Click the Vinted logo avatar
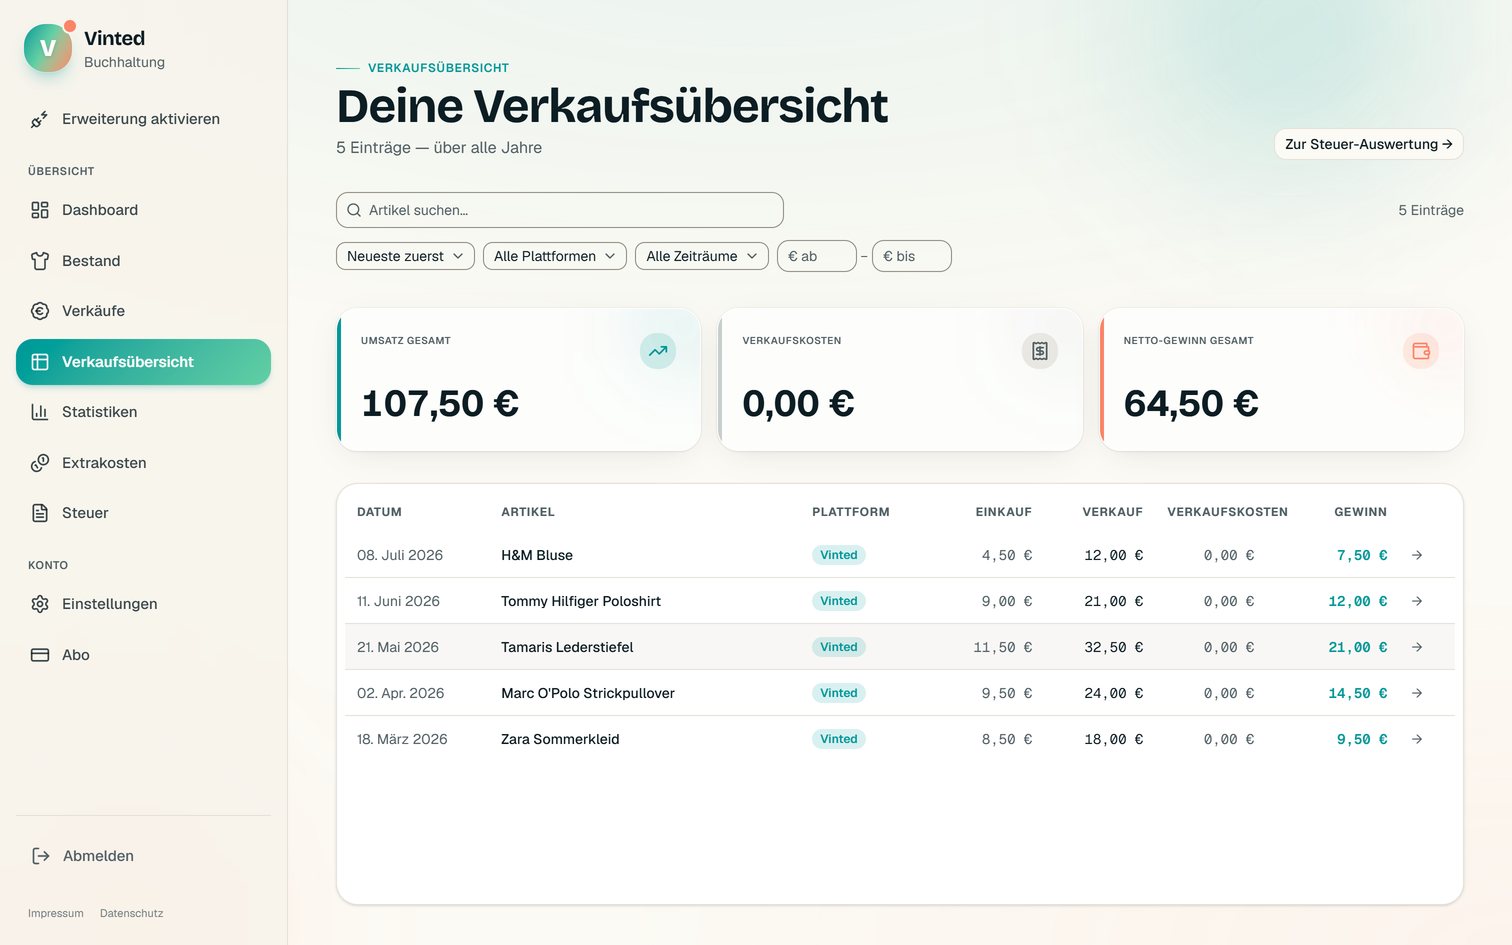This screenshot has width=1512, height=945. pyautogui.click(x=48, y=48)
